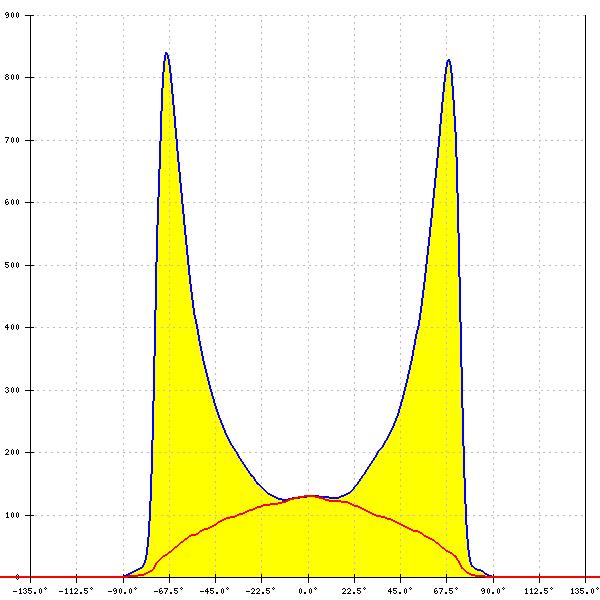This screenshot has height=600, width=600.
Task: Click the 300 y-axis label
Action: pyautogui.click(x=12, y=390)
